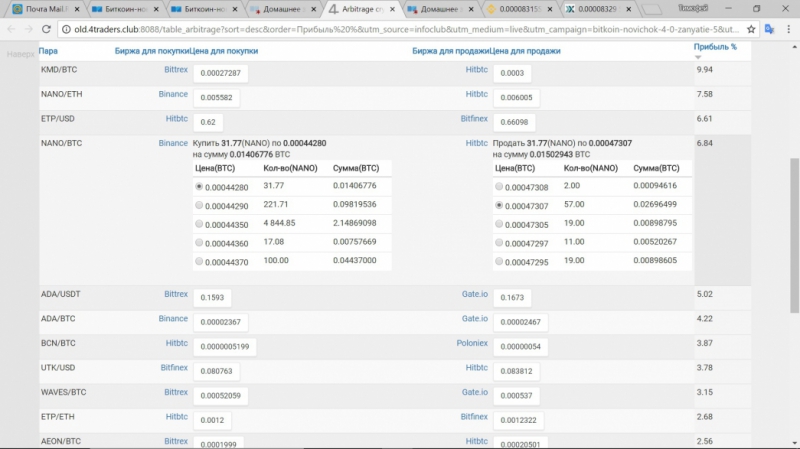Open Binance link in NANO/BTC row
Viewport: 800px width, 449px height.
point(173,143)
